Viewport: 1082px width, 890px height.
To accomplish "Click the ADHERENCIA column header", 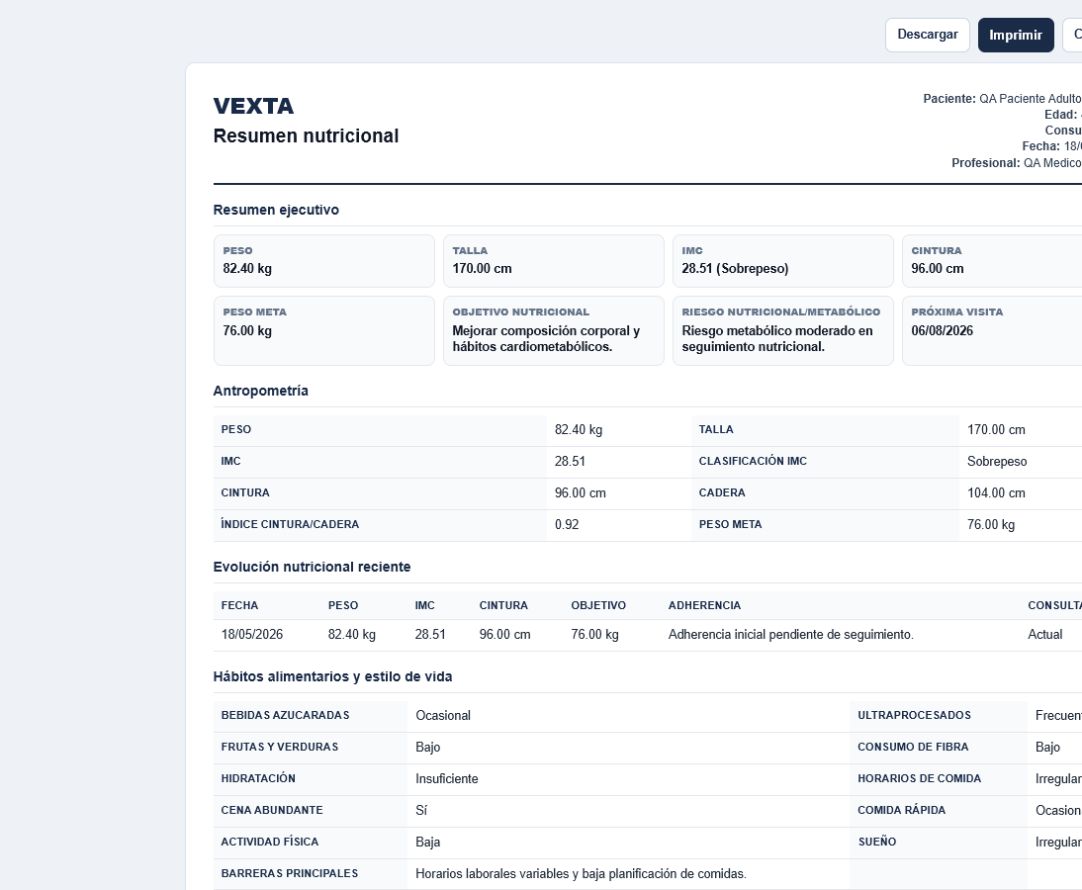I will [705, 605].
